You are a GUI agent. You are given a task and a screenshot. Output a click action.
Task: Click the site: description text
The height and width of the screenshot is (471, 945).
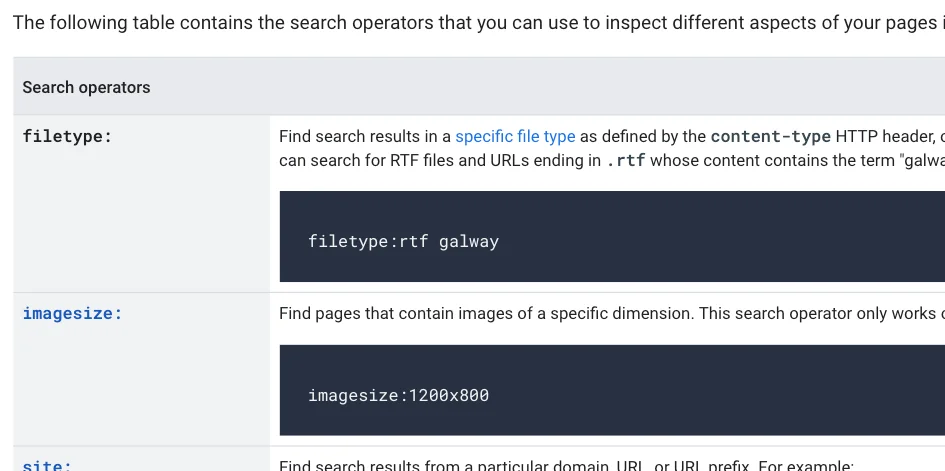pyautogui.click(x=567, y=466)
